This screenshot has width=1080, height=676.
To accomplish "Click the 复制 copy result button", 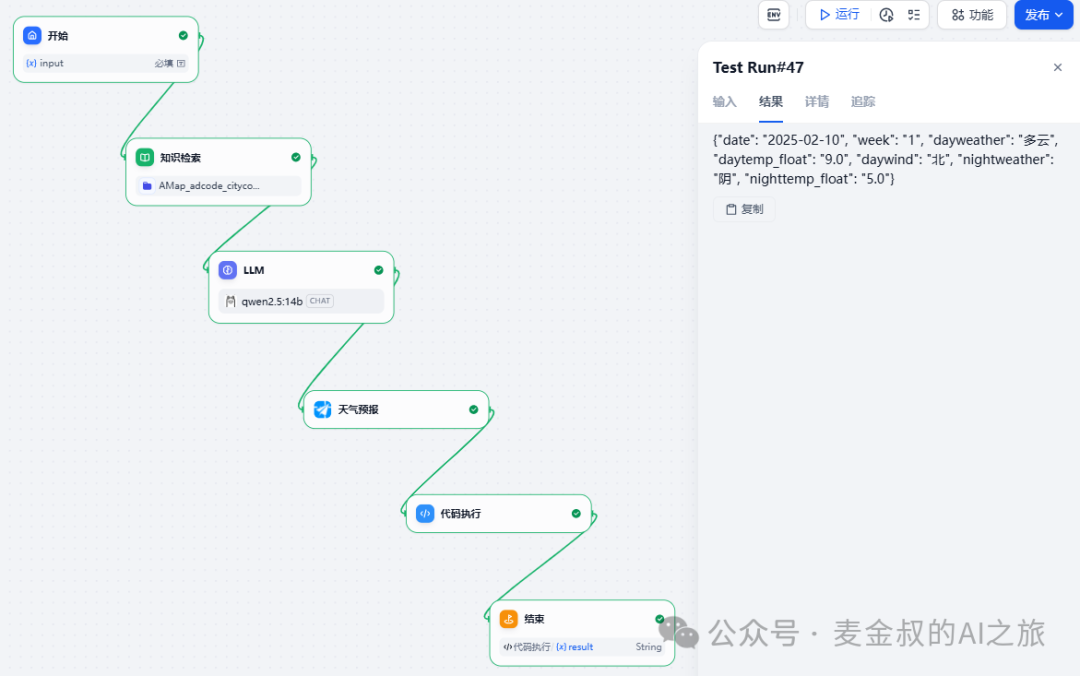I will tap(744, 209).
